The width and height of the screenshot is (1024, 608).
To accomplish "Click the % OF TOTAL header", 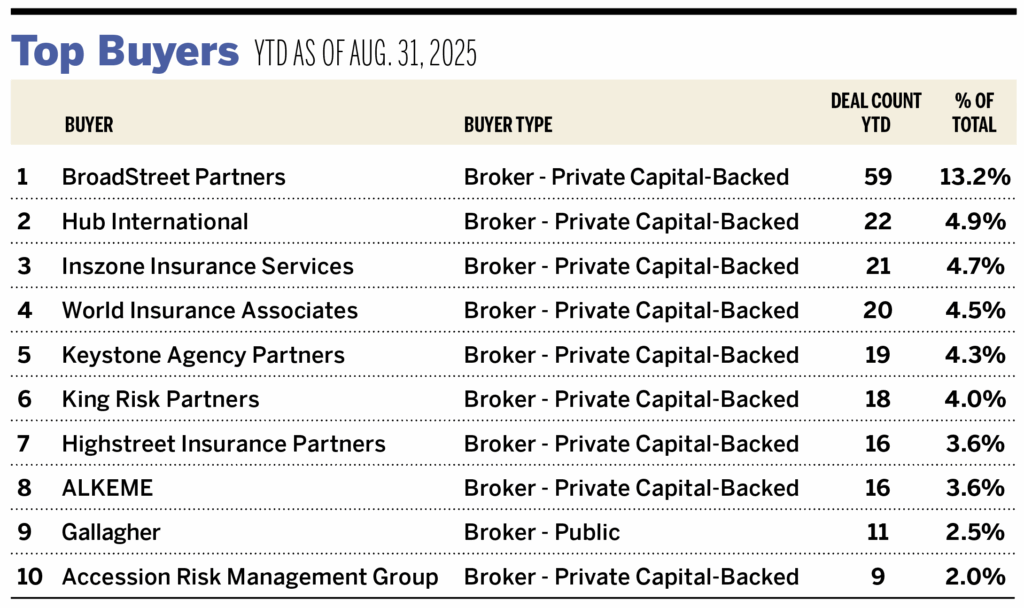I will [973, 112].
